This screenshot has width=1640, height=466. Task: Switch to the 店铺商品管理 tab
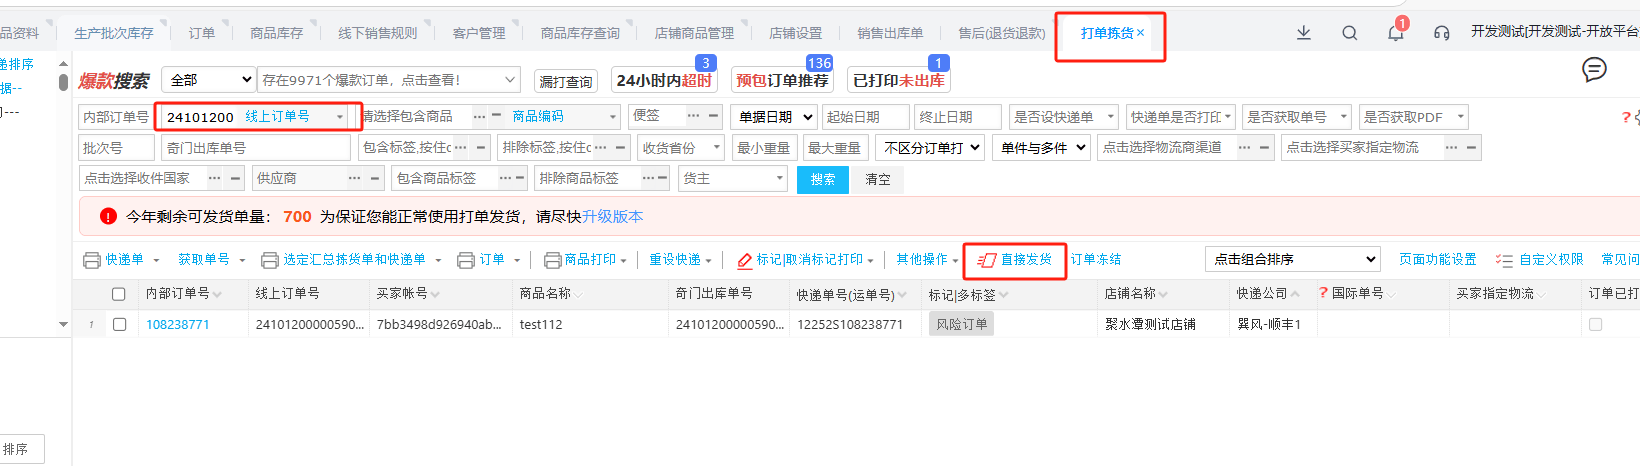694,33
